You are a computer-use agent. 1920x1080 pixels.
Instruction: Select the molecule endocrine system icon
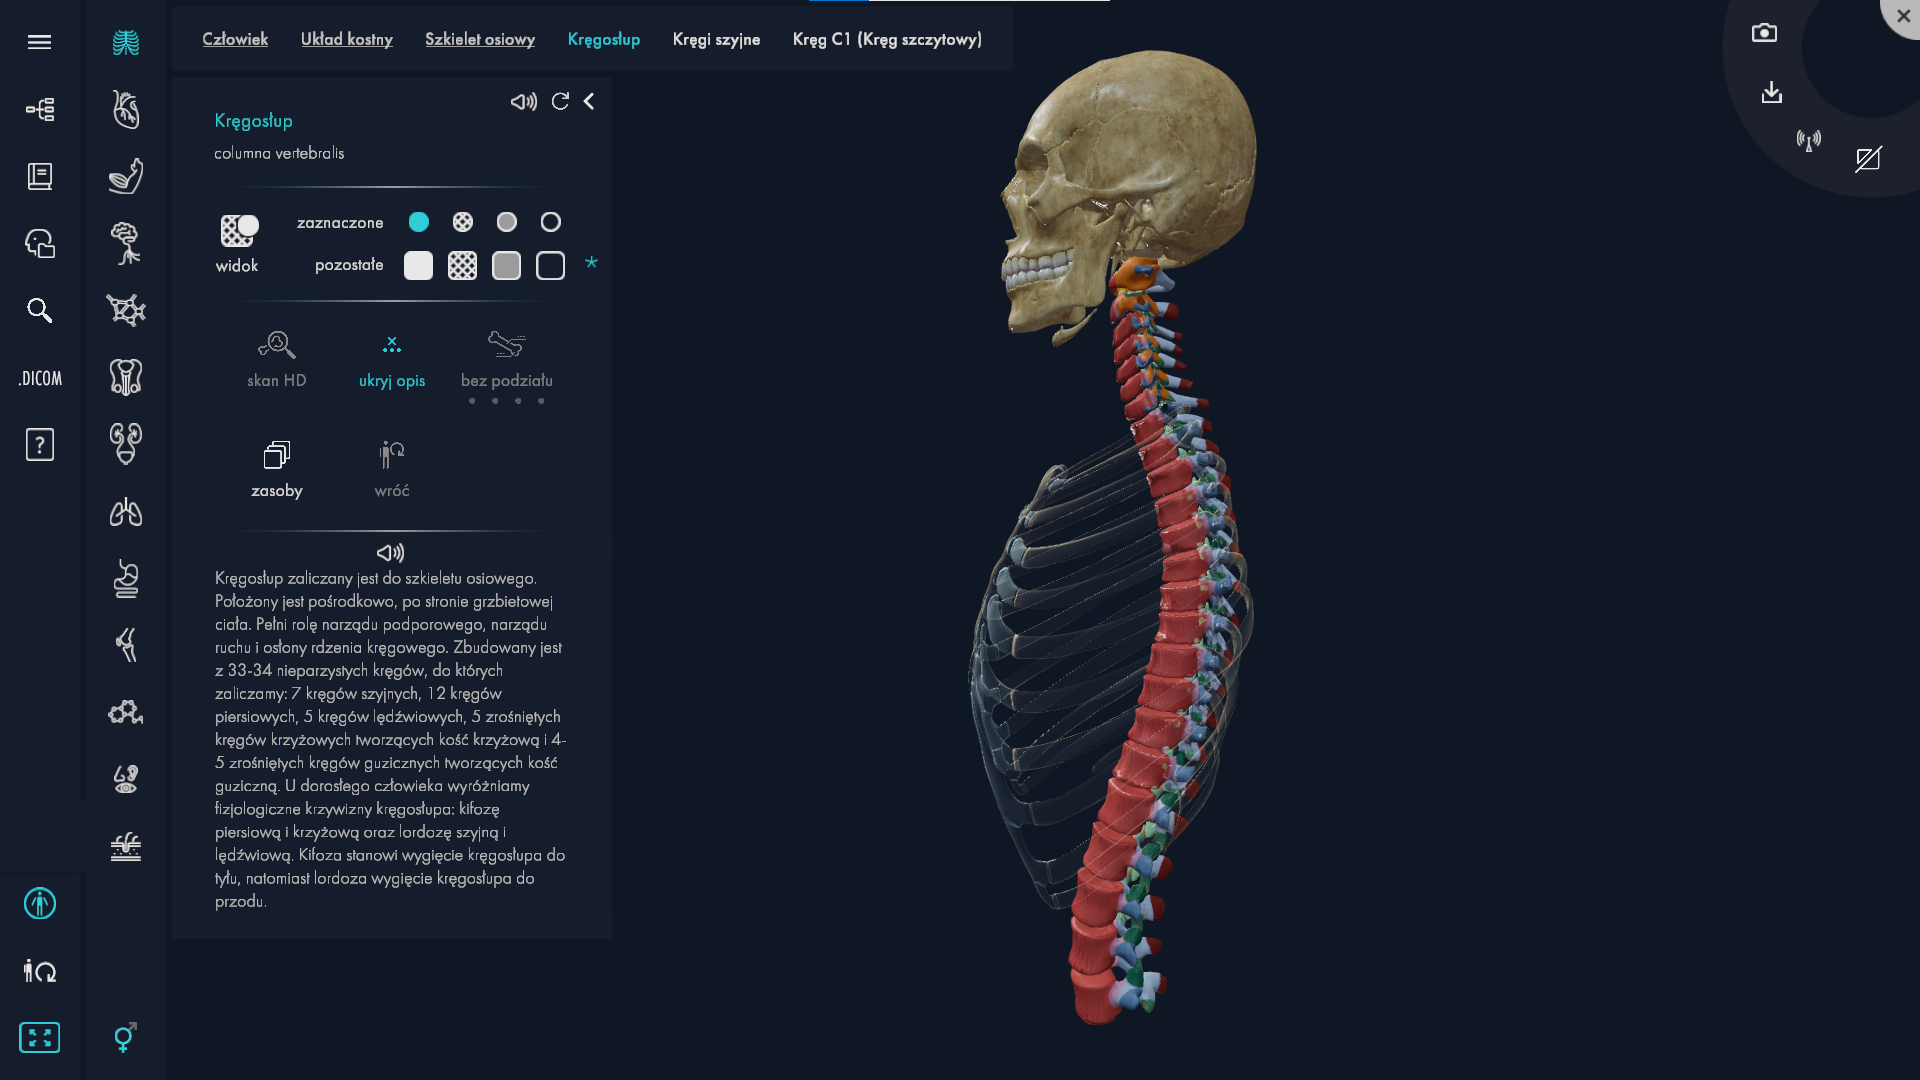pyautogui.click(x=126, y=712)
